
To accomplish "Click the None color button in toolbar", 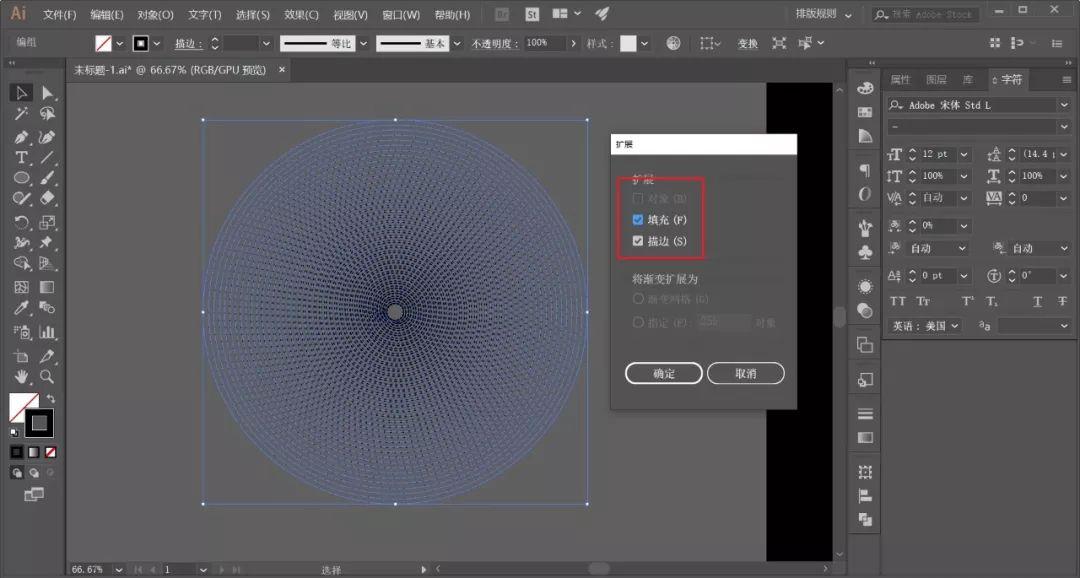I will [50, 452].
